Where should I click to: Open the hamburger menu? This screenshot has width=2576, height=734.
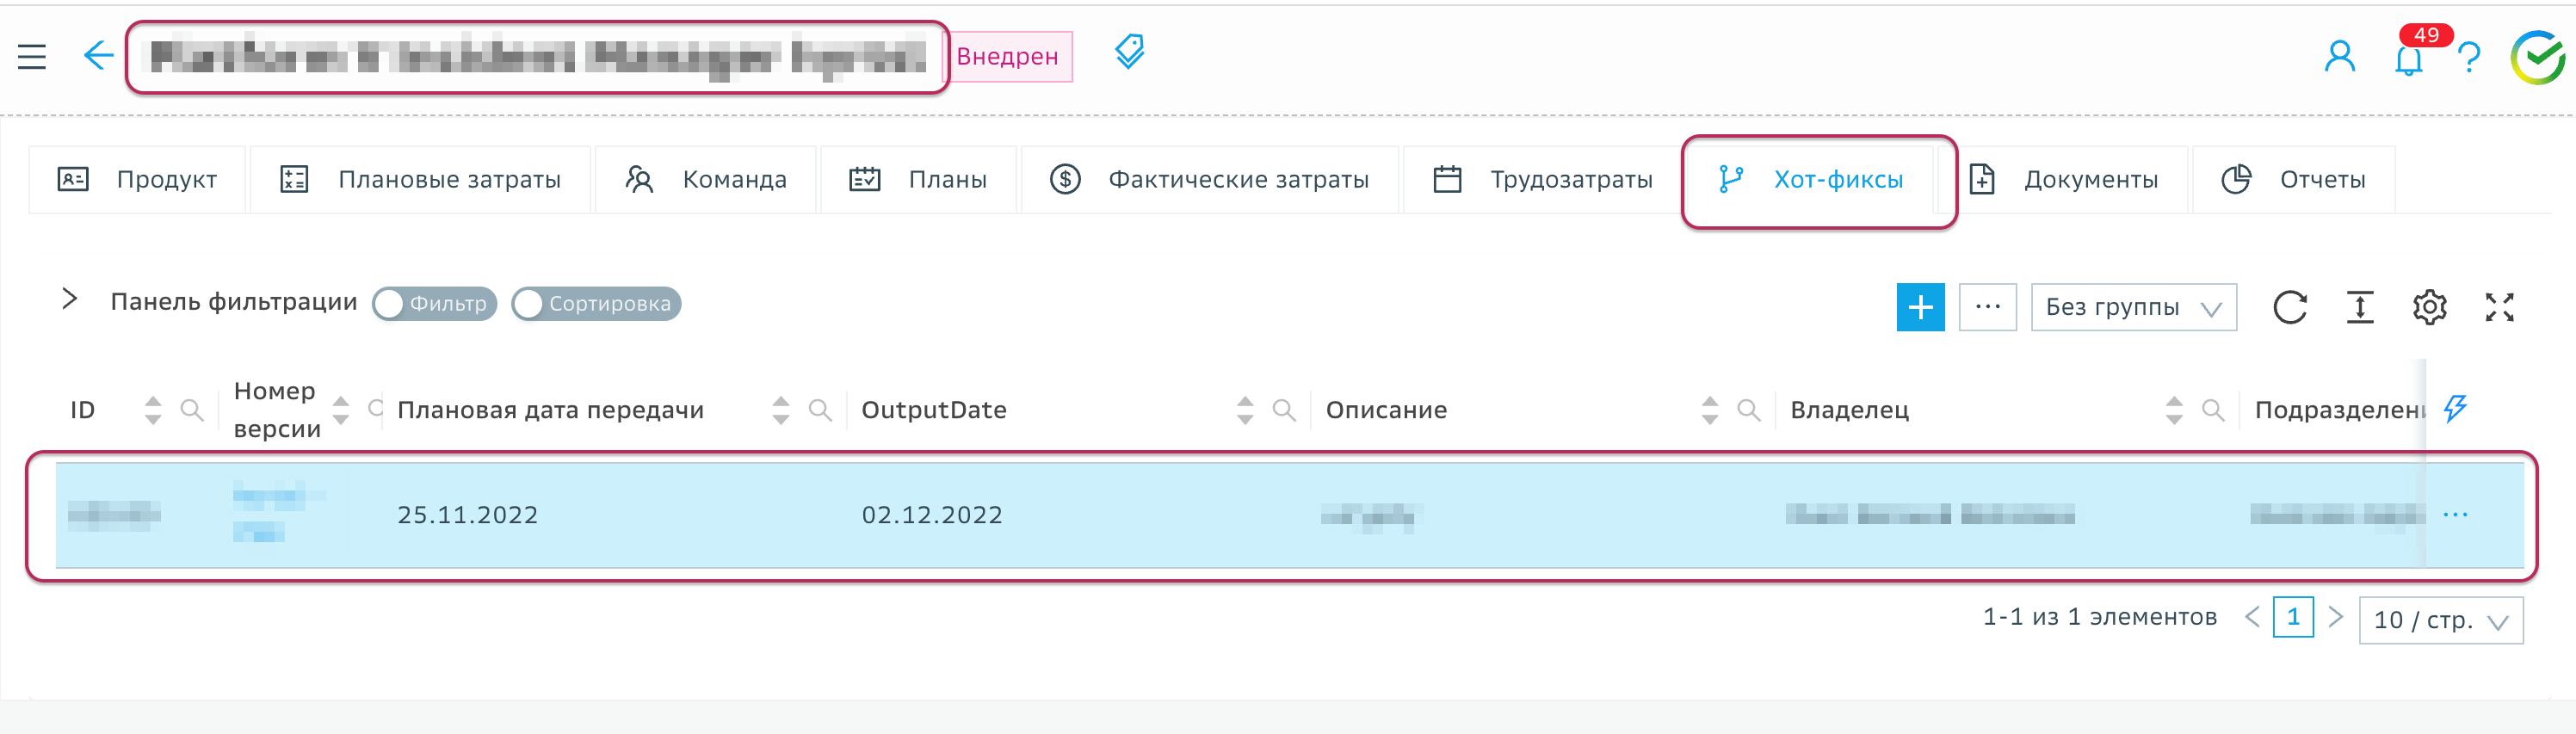[32, 57]
